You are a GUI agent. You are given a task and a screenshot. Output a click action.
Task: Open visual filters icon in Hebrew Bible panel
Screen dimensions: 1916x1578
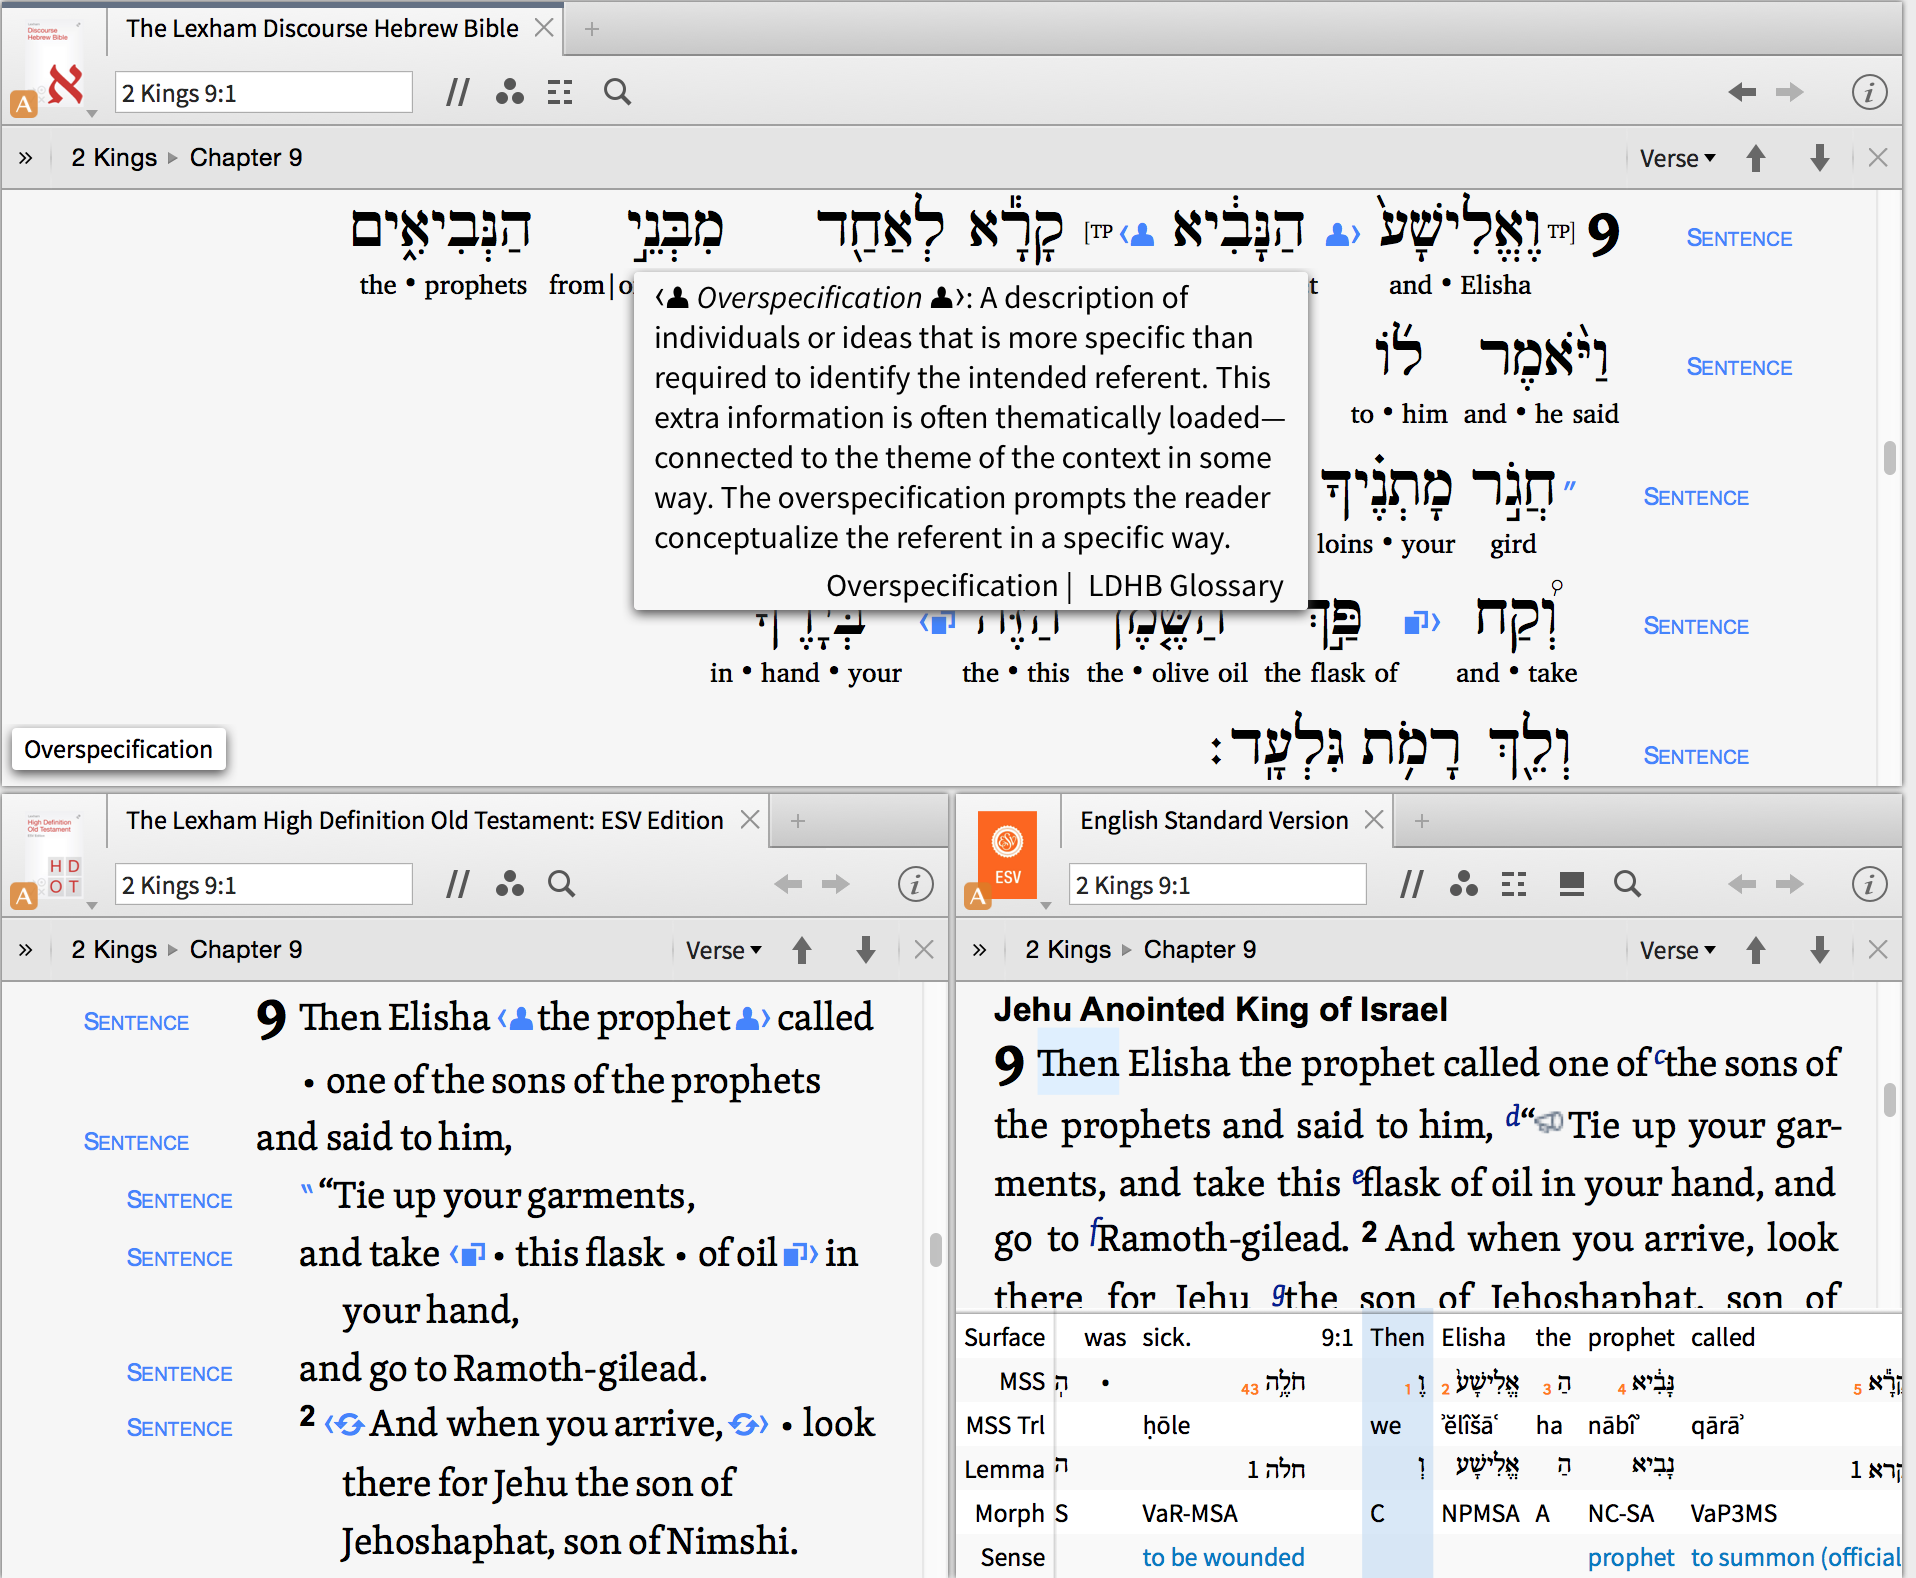click(x=509, y=93)
